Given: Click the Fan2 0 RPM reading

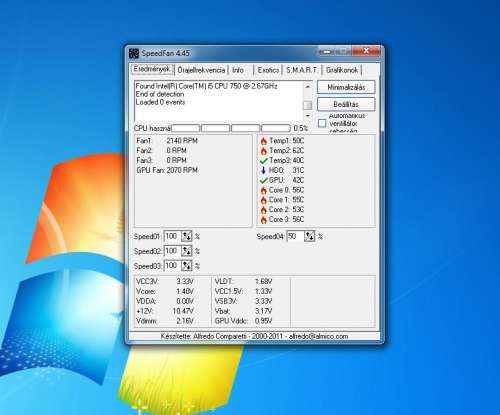Looking at the screenshot, I should 161,151.
